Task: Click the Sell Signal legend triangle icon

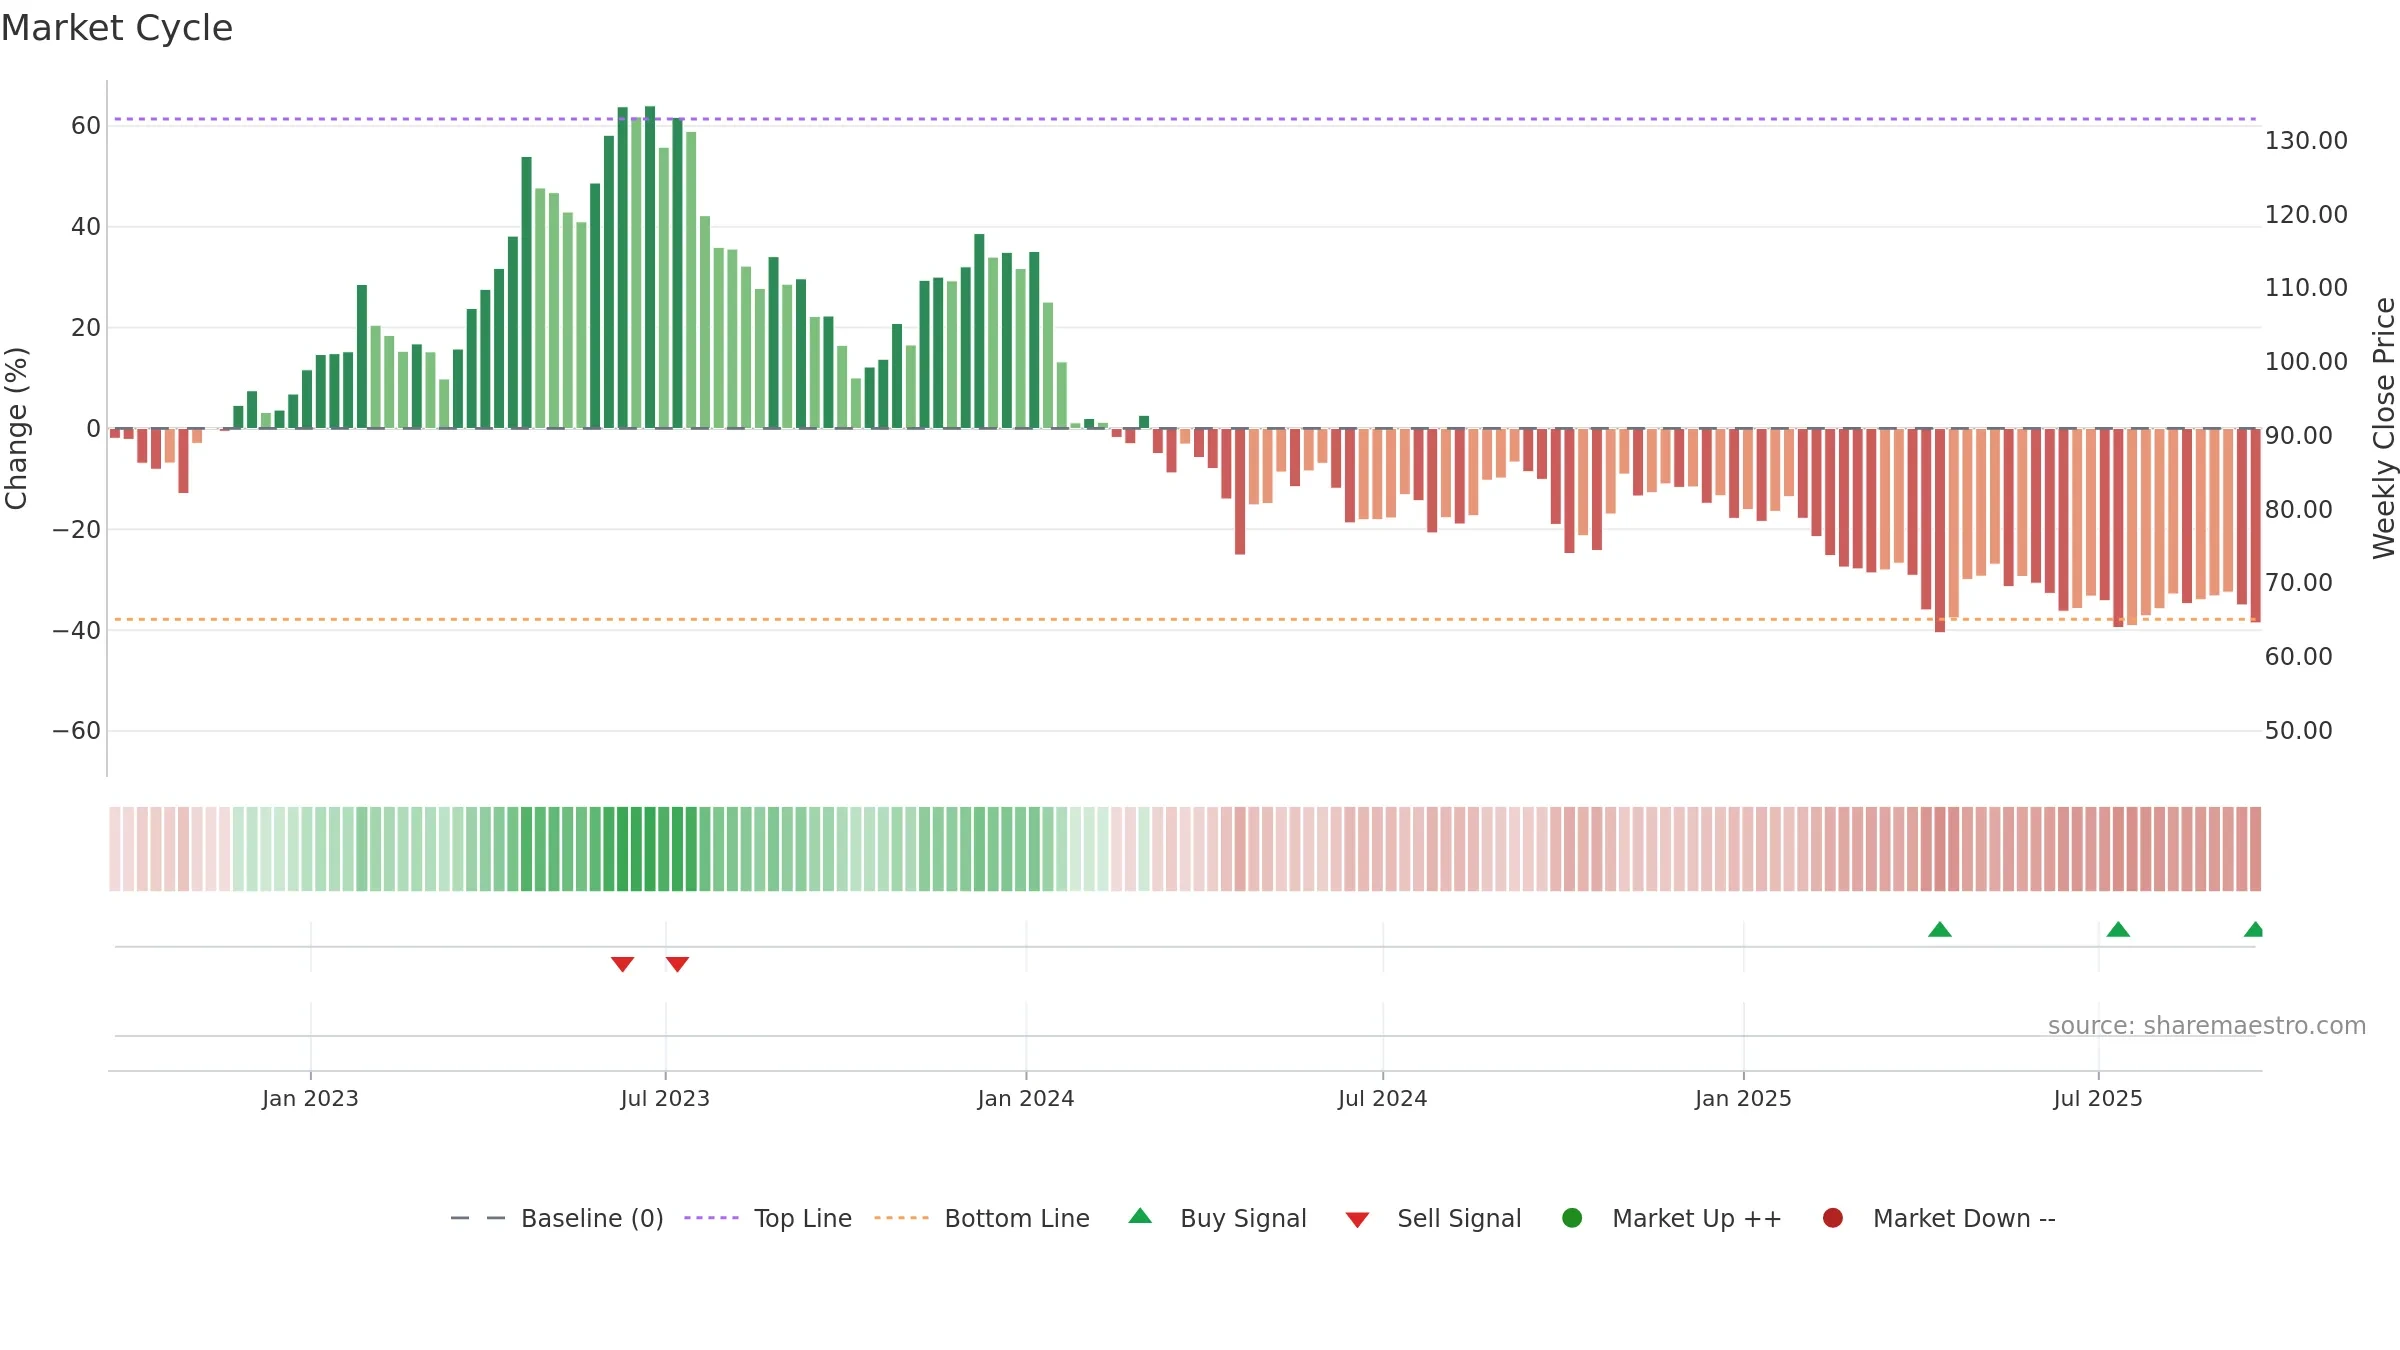Action: pyautogui.click(x=1357, y=1220)
